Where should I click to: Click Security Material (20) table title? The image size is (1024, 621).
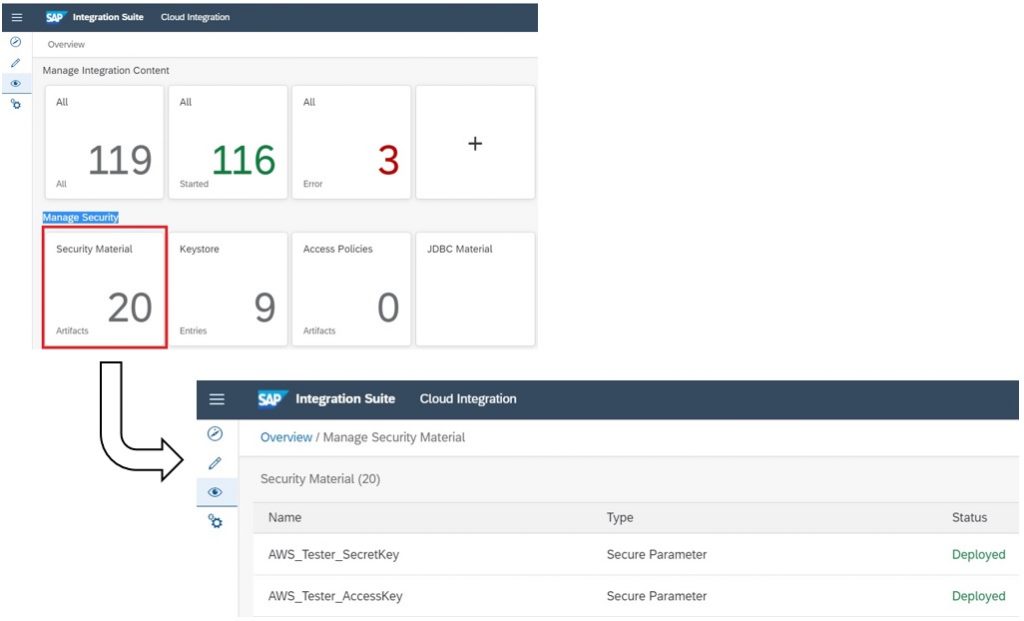click(320, 479)
